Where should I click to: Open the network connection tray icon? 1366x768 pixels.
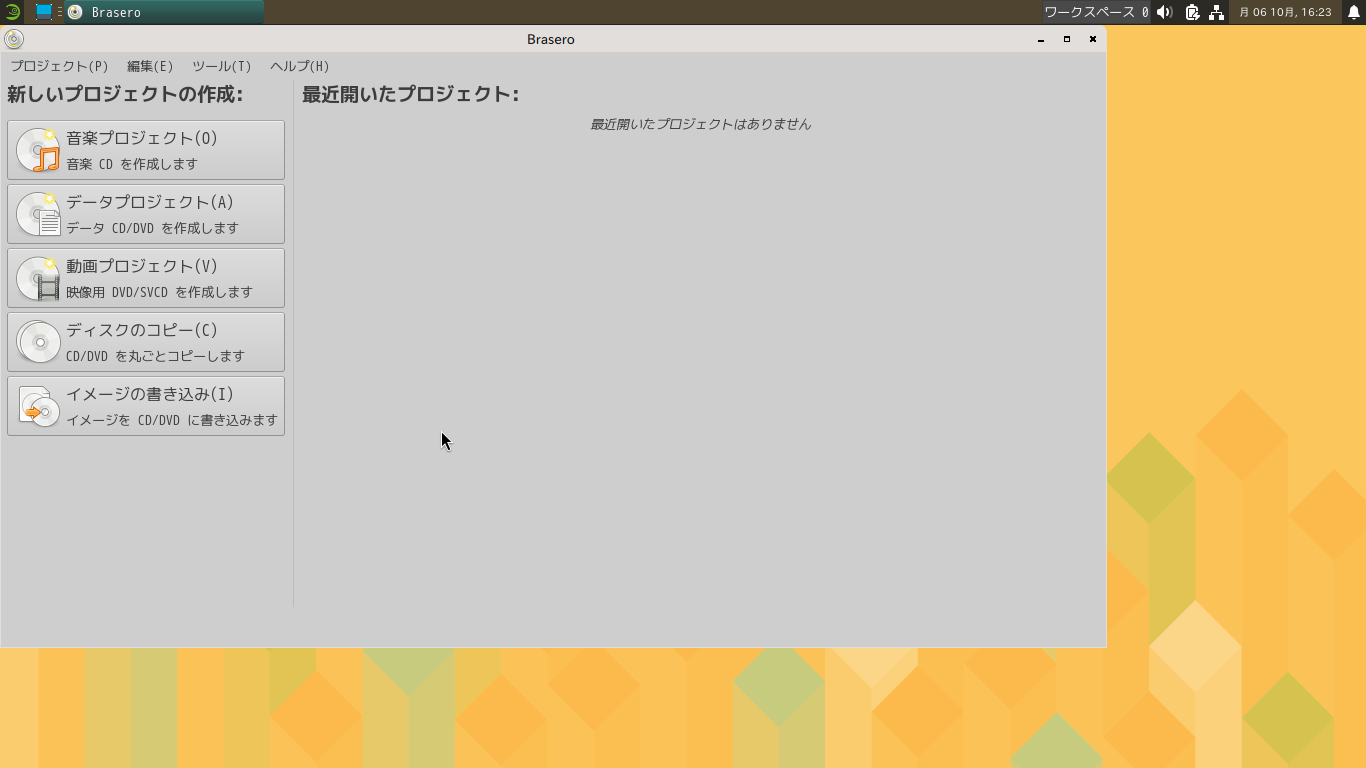(x=1216, y=12)
